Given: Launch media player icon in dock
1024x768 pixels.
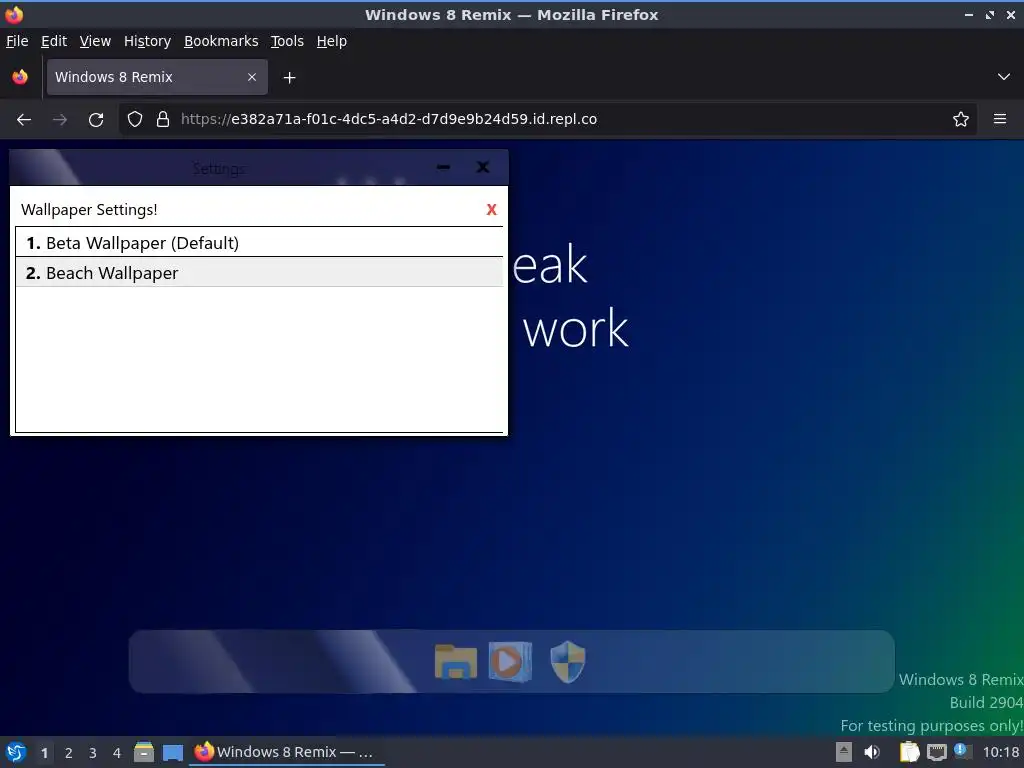Looking at the screenshot, I should click(x=510, y=662).
